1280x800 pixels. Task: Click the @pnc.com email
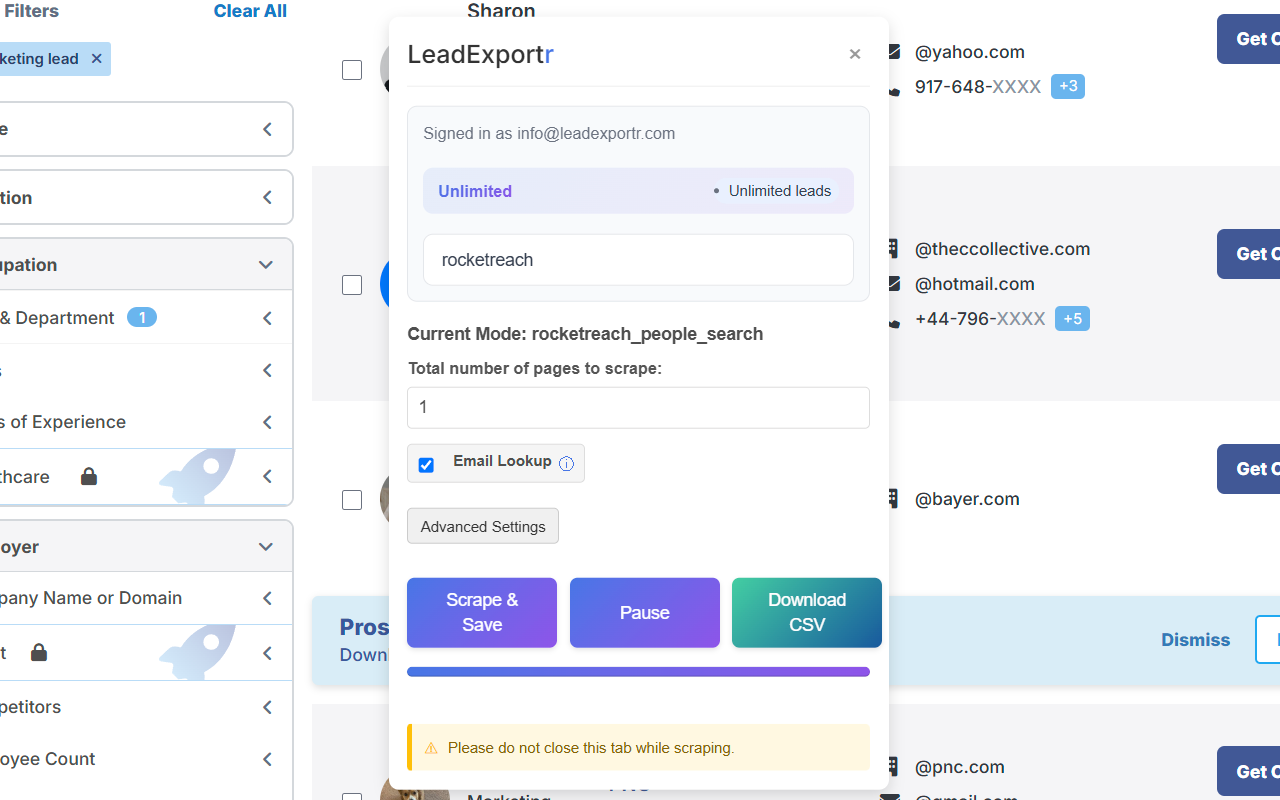coord(960,768)
